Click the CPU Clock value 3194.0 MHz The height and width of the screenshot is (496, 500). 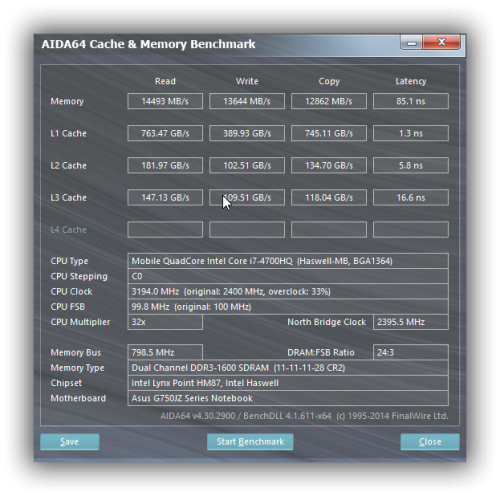(x=288, y=291)
